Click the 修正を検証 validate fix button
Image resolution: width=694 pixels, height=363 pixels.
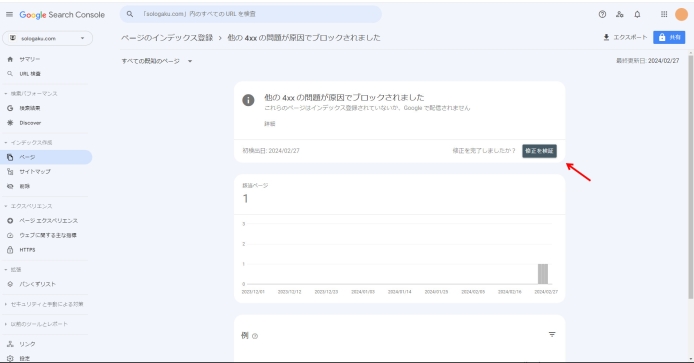click(539, 151)
